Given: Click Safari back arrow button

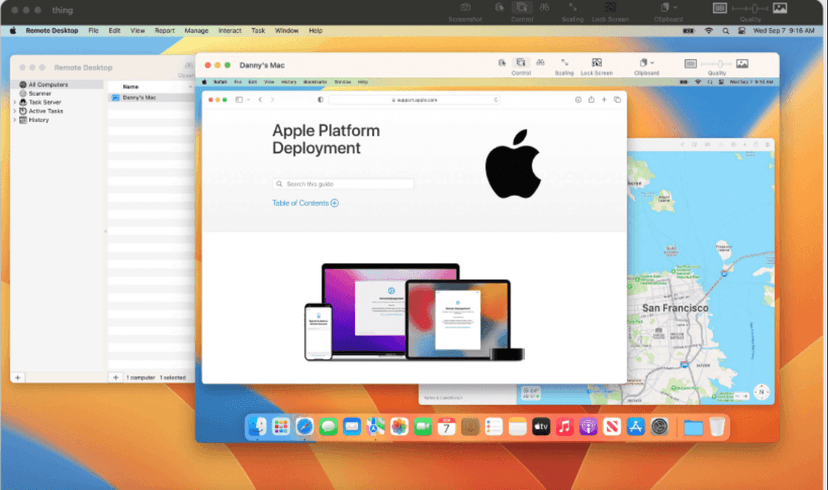Looking at the screenshot, I should tap(260, 100).
